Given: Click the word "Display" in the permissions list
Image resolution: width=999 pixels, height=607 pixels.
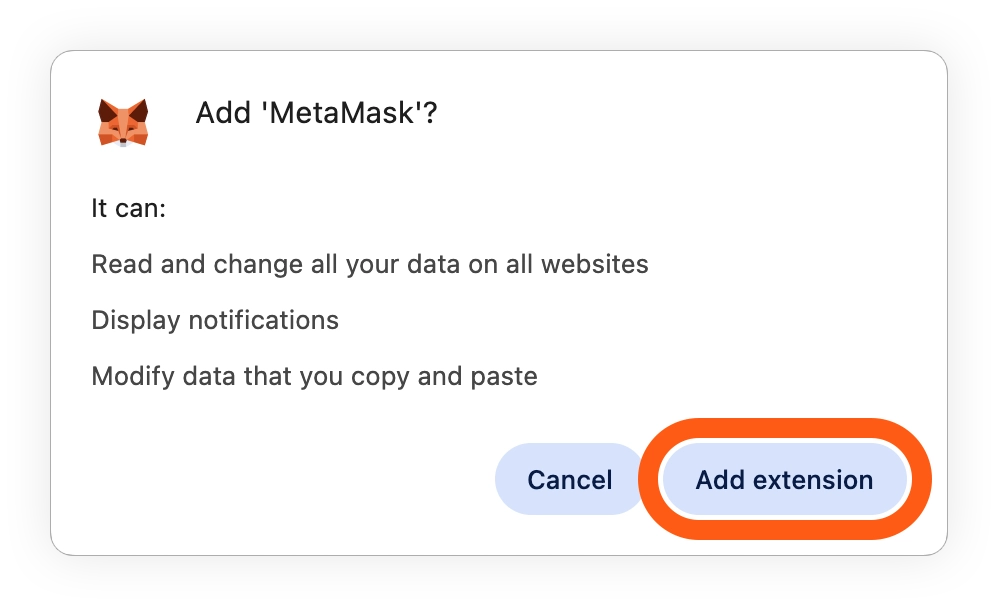Looking at the screenshot, I should (136, 320).
